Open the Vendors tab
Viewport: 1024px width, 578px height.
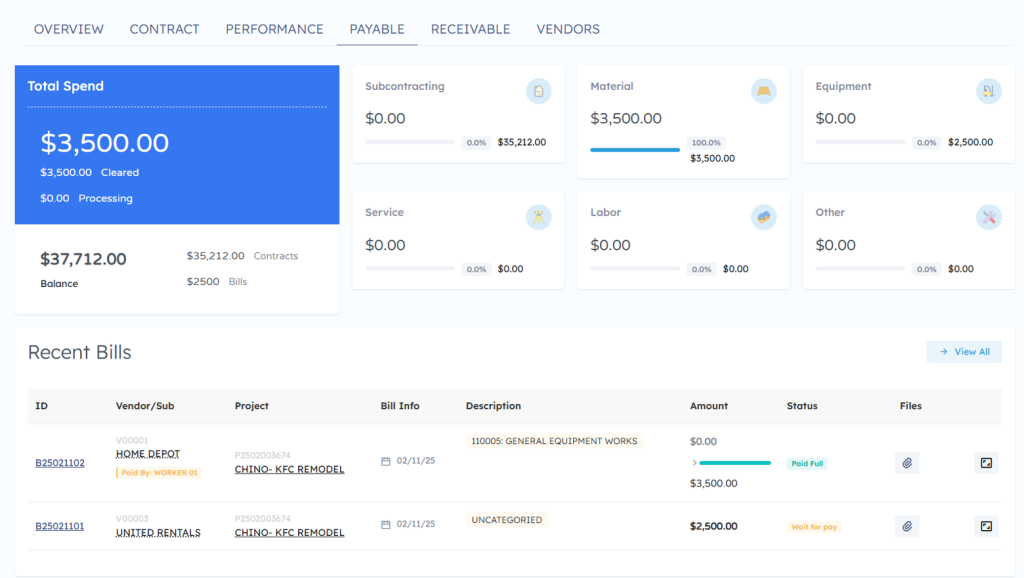tap(568, 29)
